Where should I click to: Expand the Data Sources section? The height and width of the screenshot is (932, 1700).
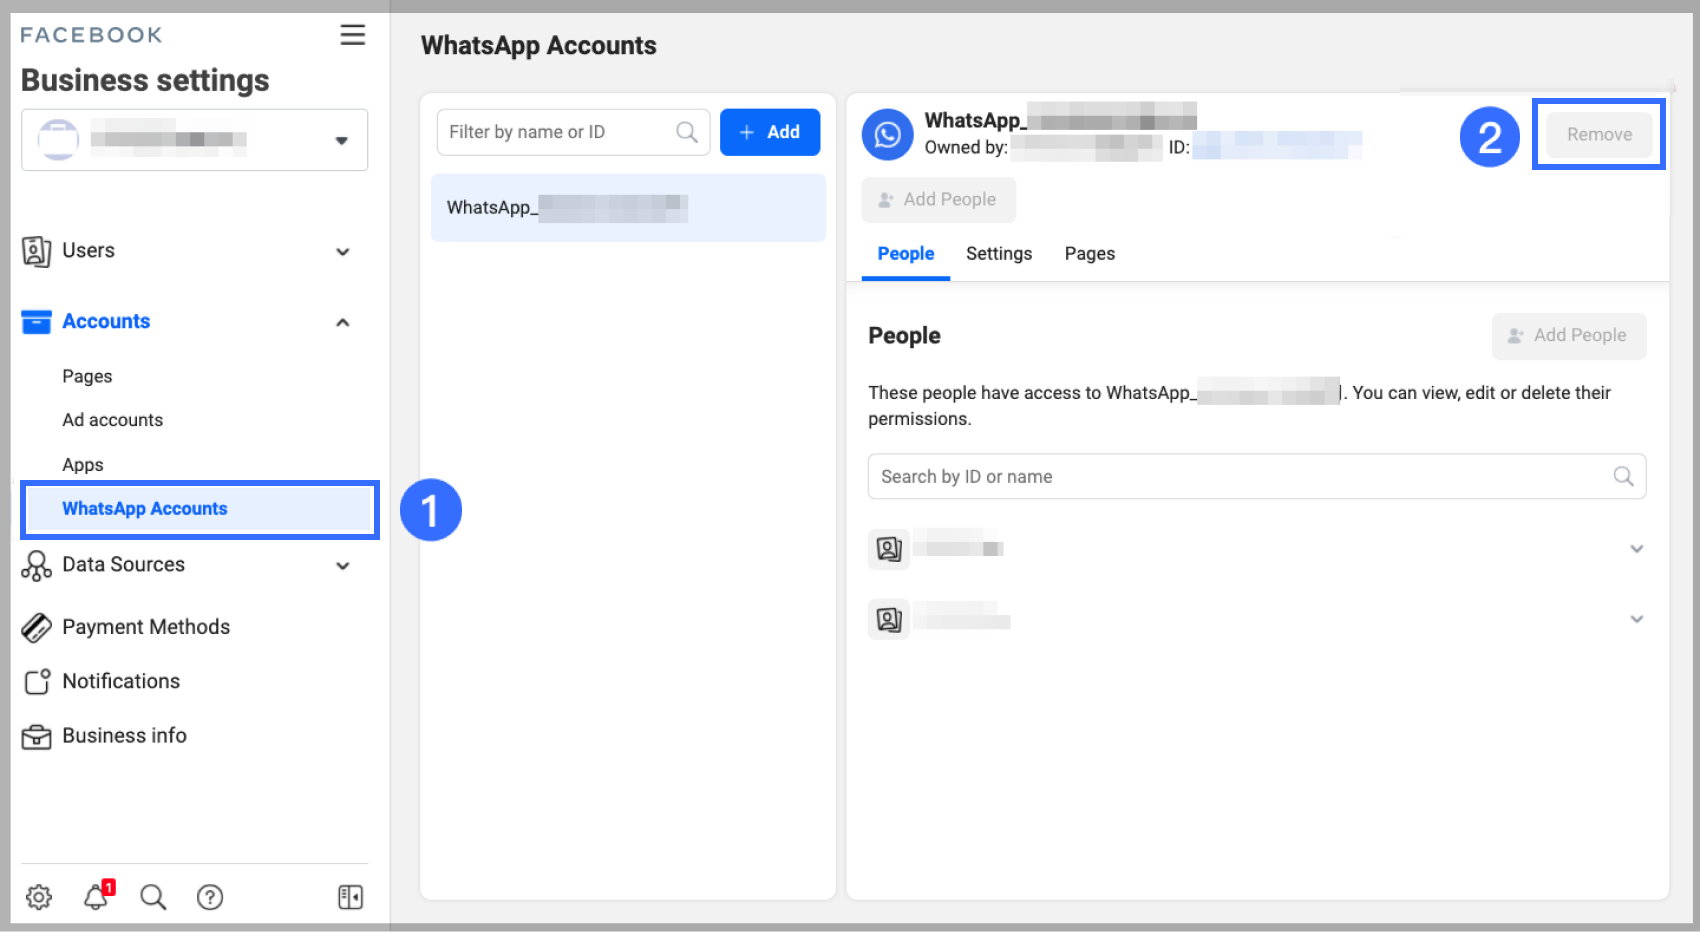pyautogui.click(x=343, y=566)
